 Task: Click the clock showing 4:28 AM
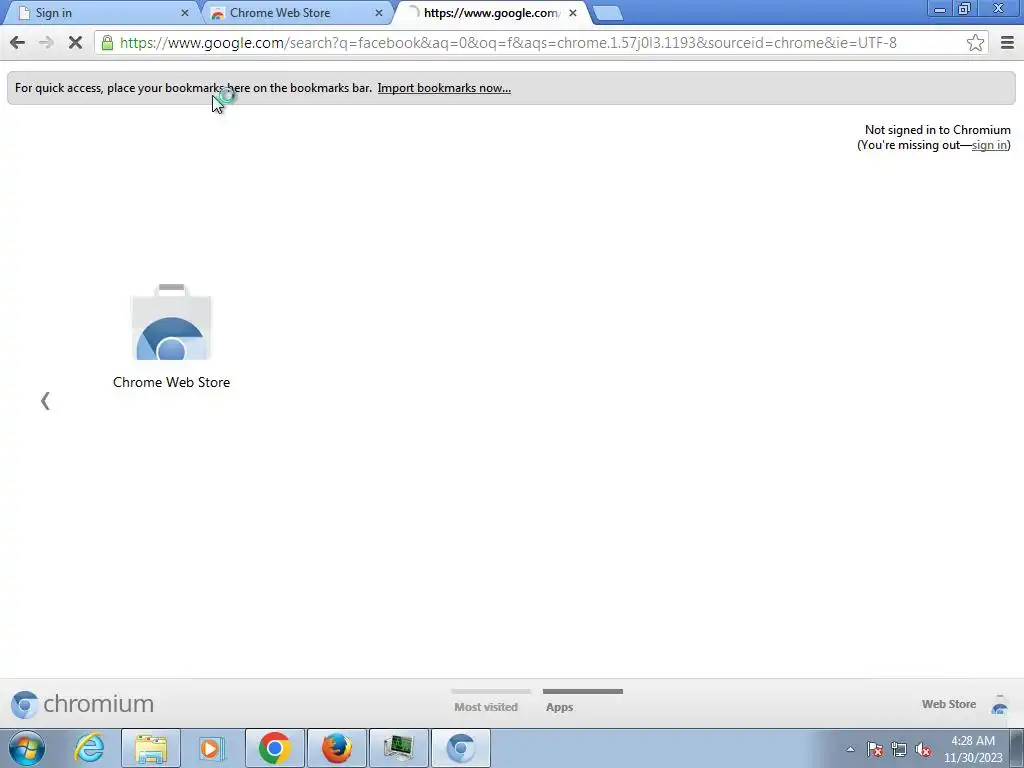pyautogui.click(x=972, y=749)
